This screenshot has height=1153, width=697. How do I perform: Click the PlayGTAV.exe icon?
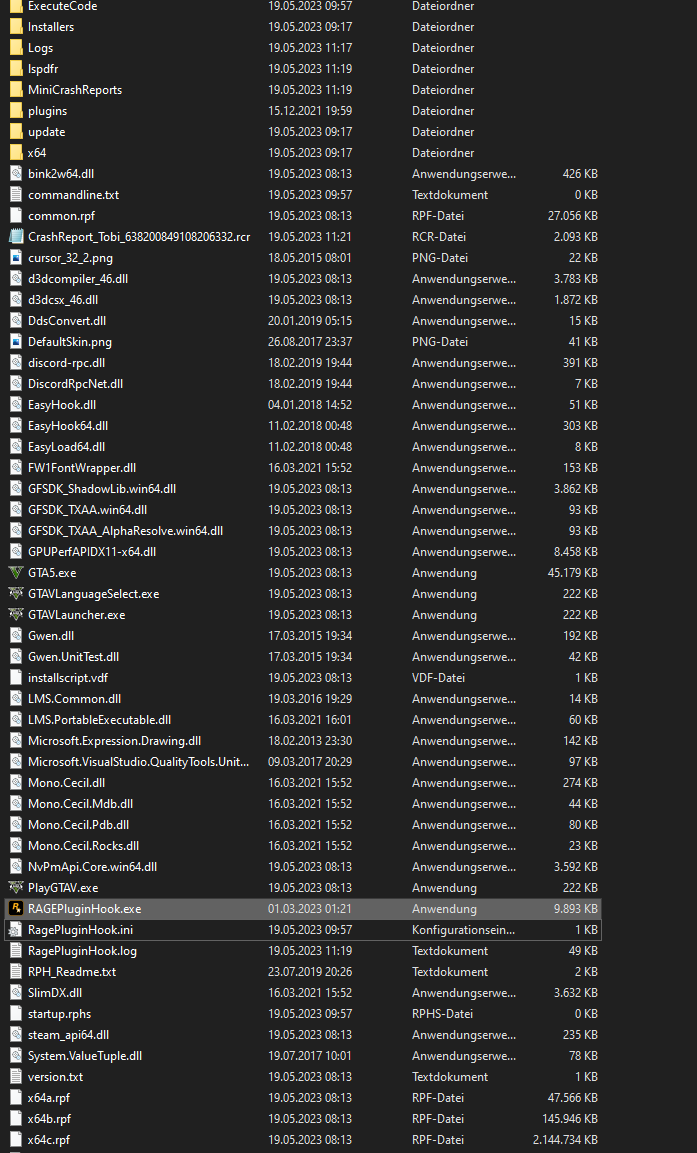click(x=16, y=888)
